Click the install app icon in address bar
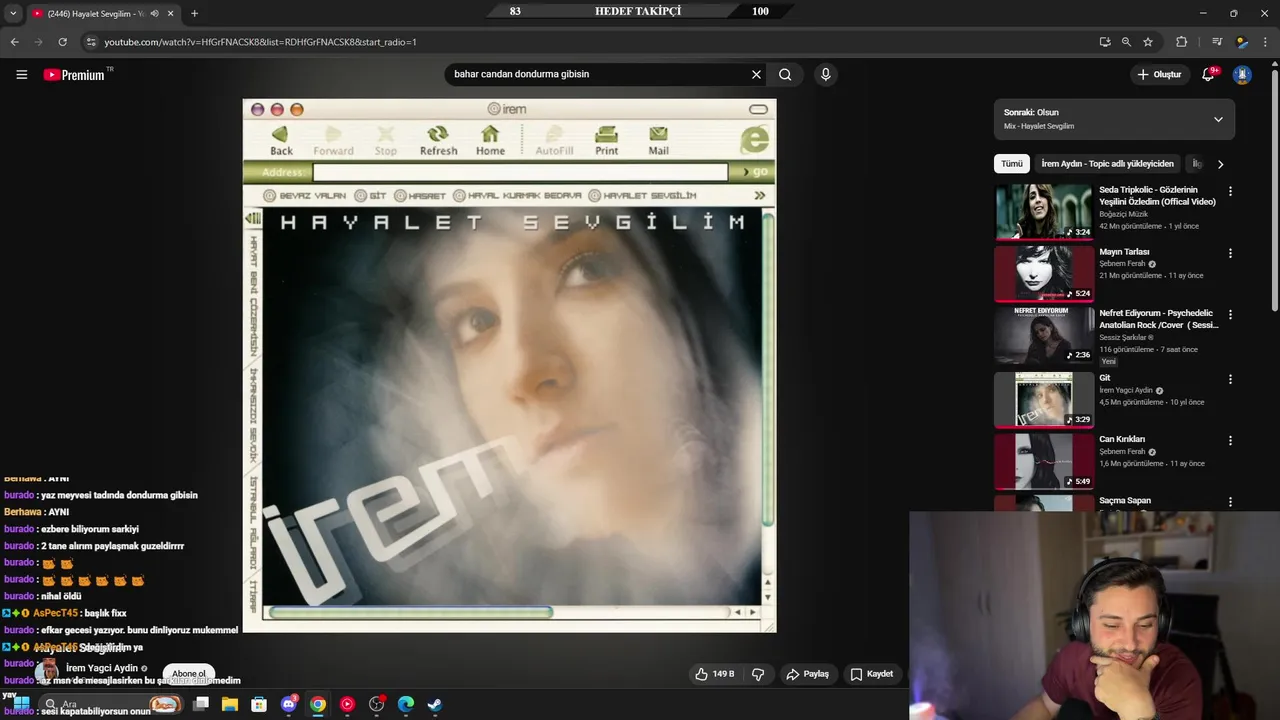 [1104, 42]
